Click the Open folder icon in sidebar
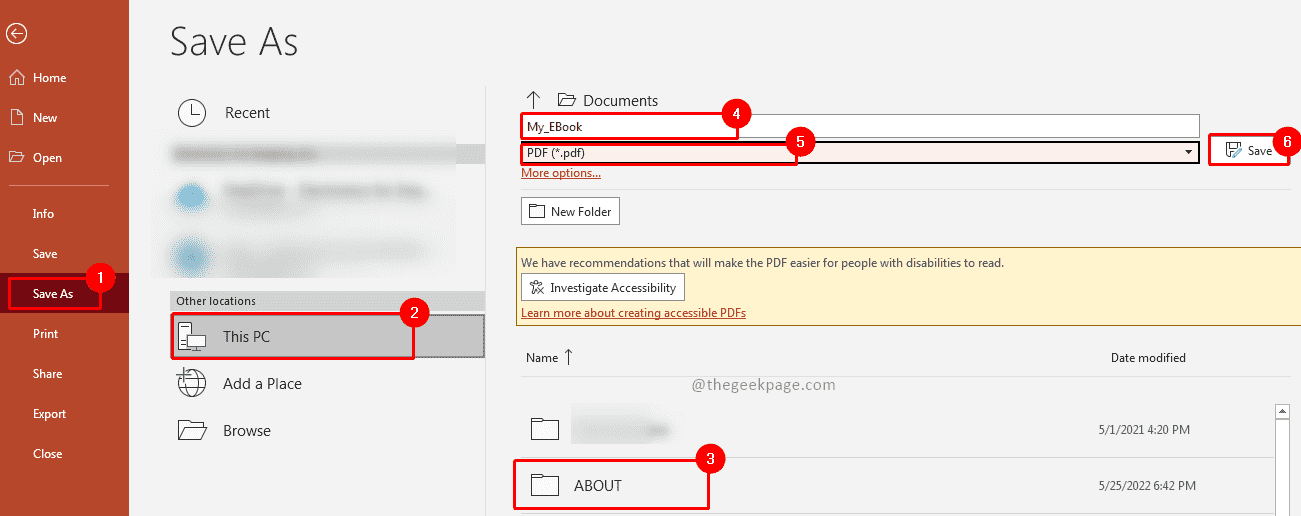 (16, 157)
